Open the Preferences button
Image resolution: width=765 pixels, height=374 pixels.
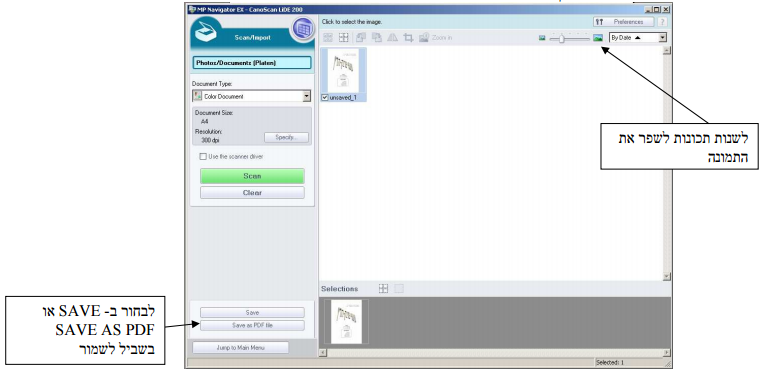(624, 22)
